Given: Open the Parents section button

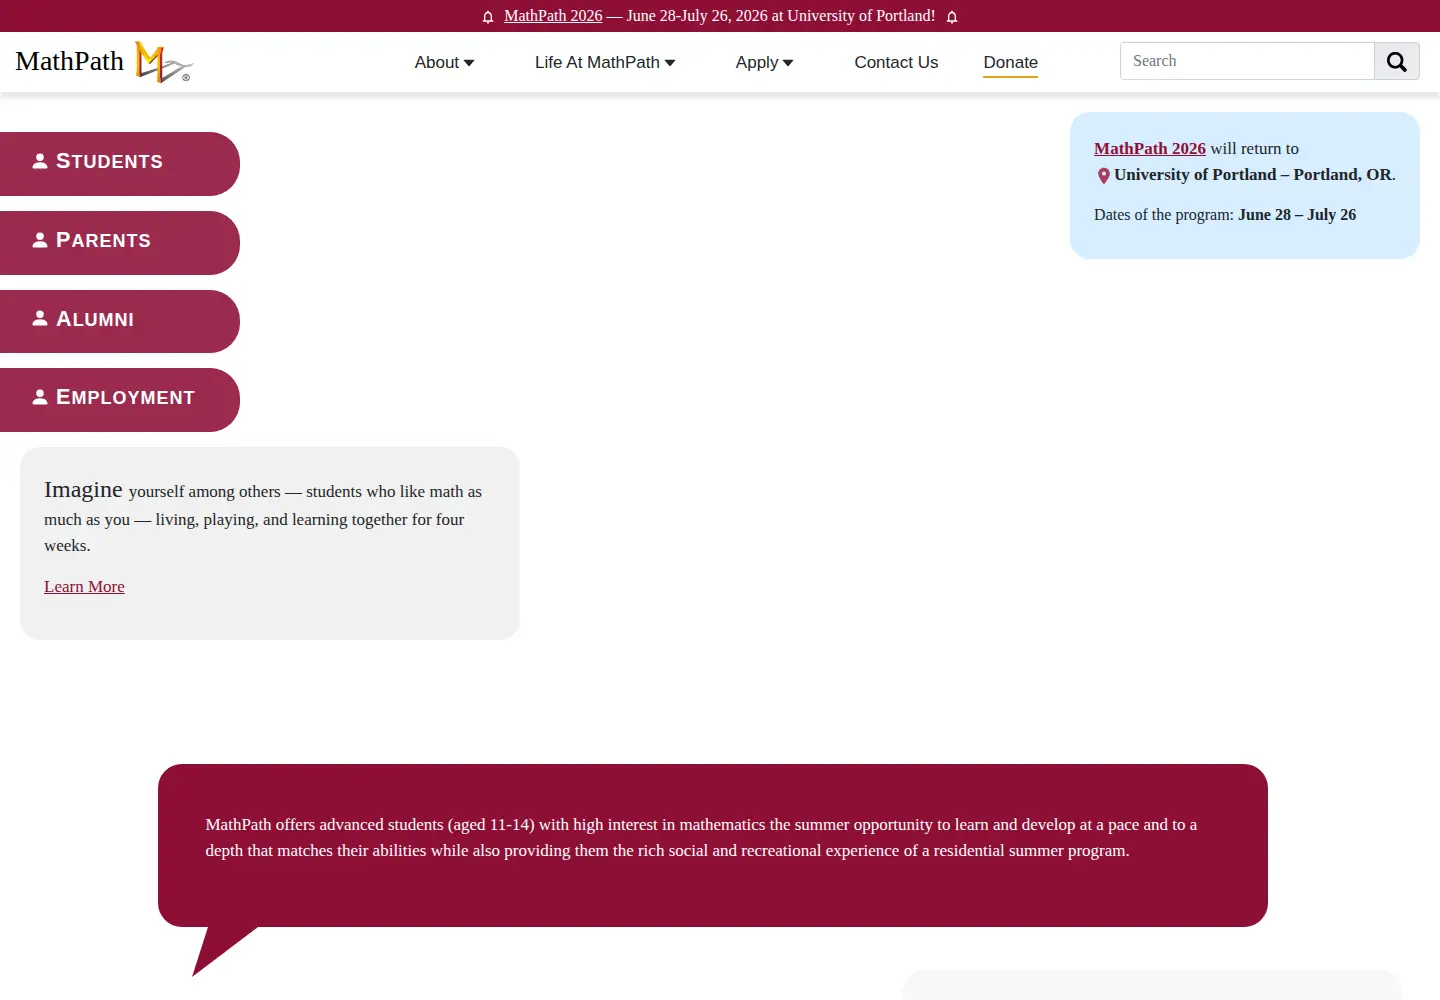Looking at the screenshot, I should pyautogui.click(x=120, y=243).
